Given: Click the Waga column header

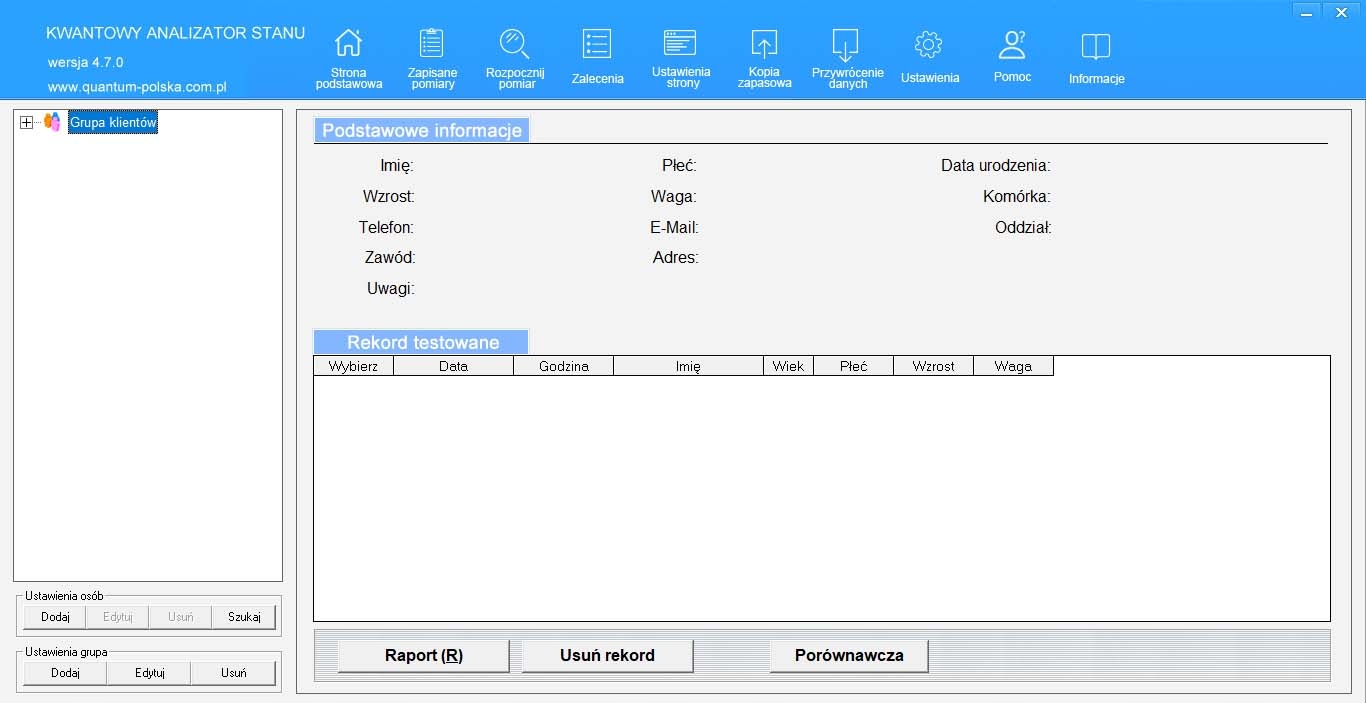Looking at the screenshot, I should pos(1013,366).
